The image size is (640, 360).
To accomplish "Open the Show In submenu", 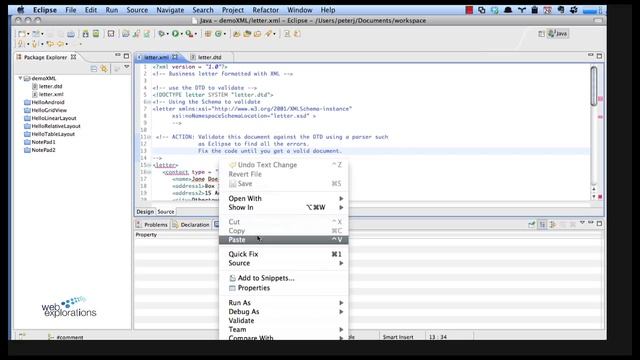I will [284, 207].
